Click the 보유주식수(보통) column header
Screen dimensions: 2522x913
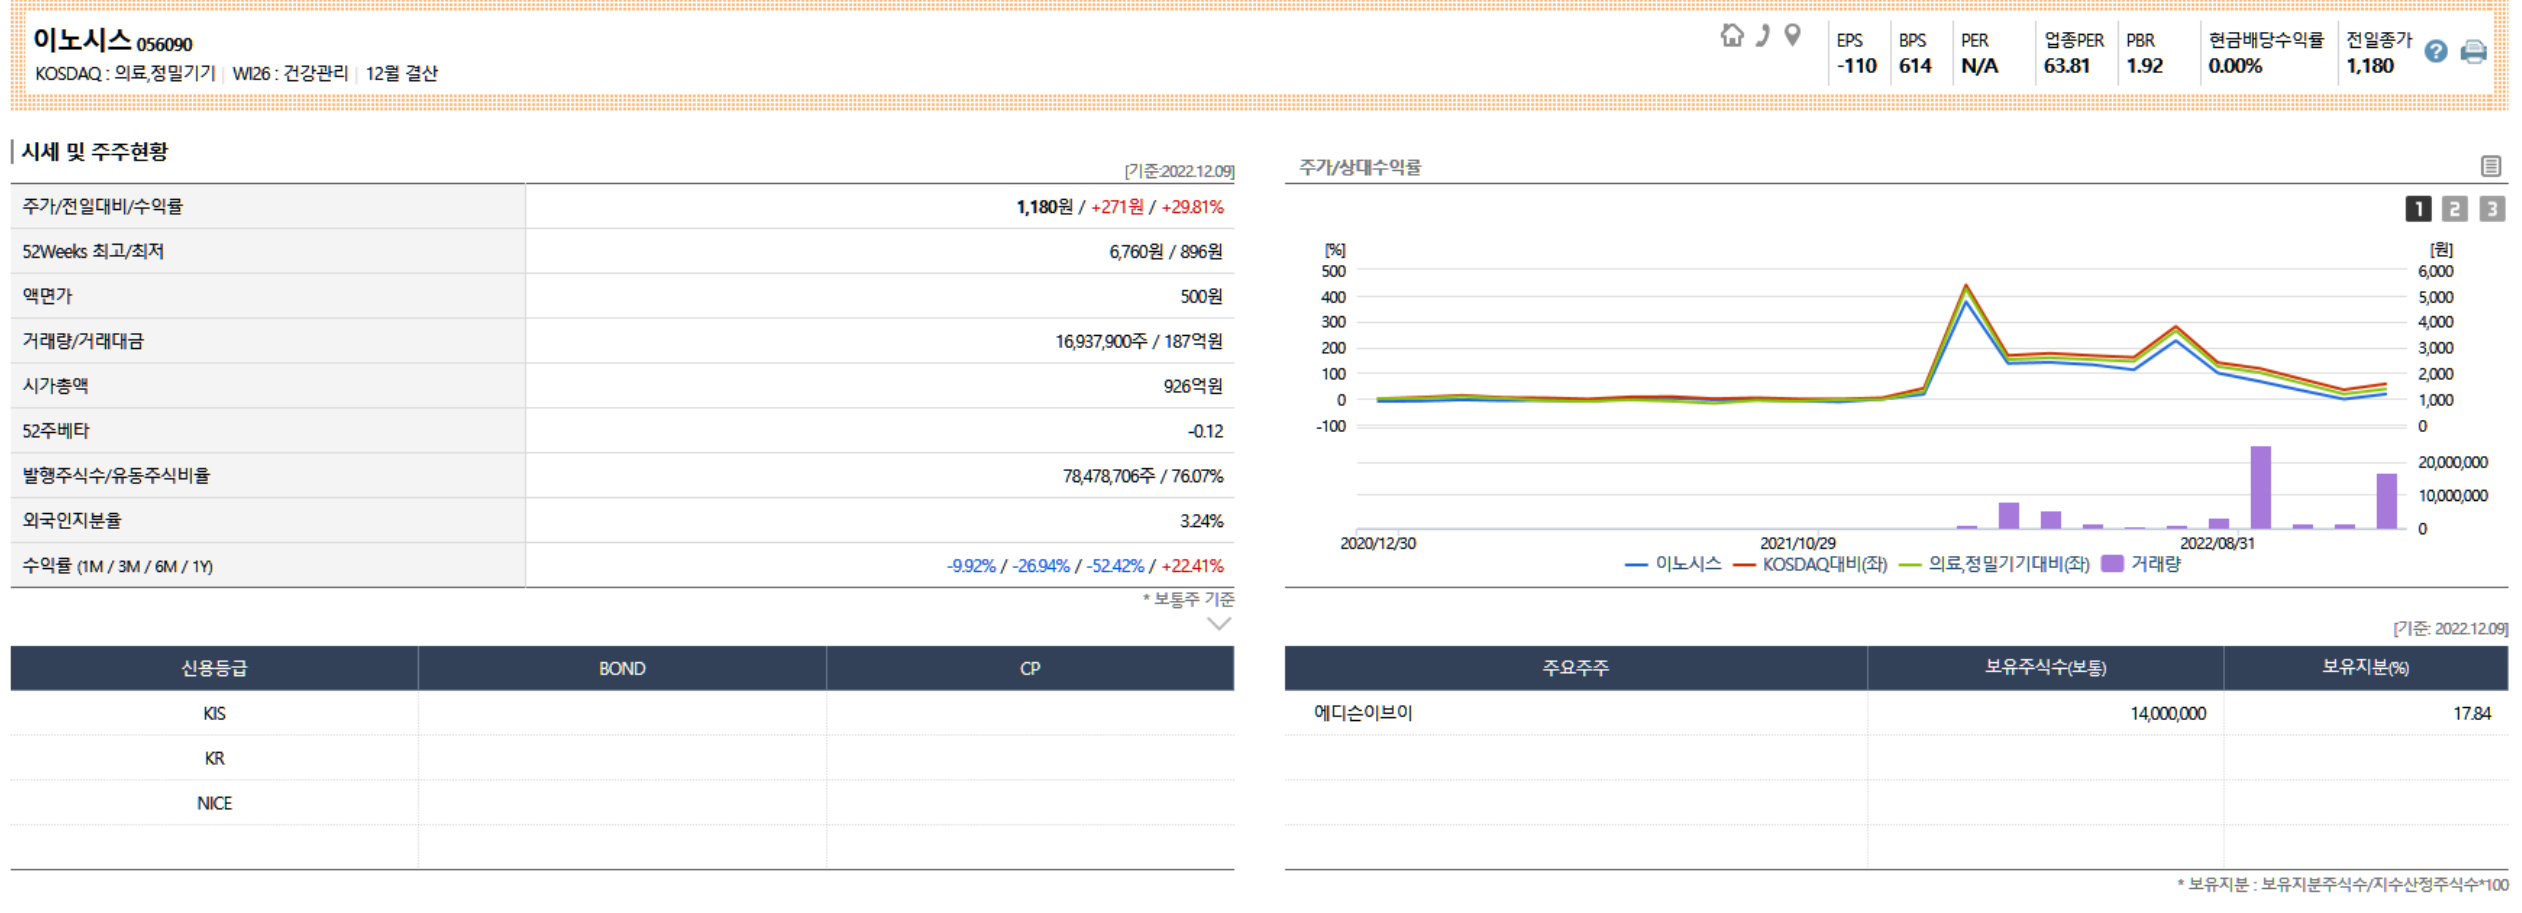click(2045, 668)
